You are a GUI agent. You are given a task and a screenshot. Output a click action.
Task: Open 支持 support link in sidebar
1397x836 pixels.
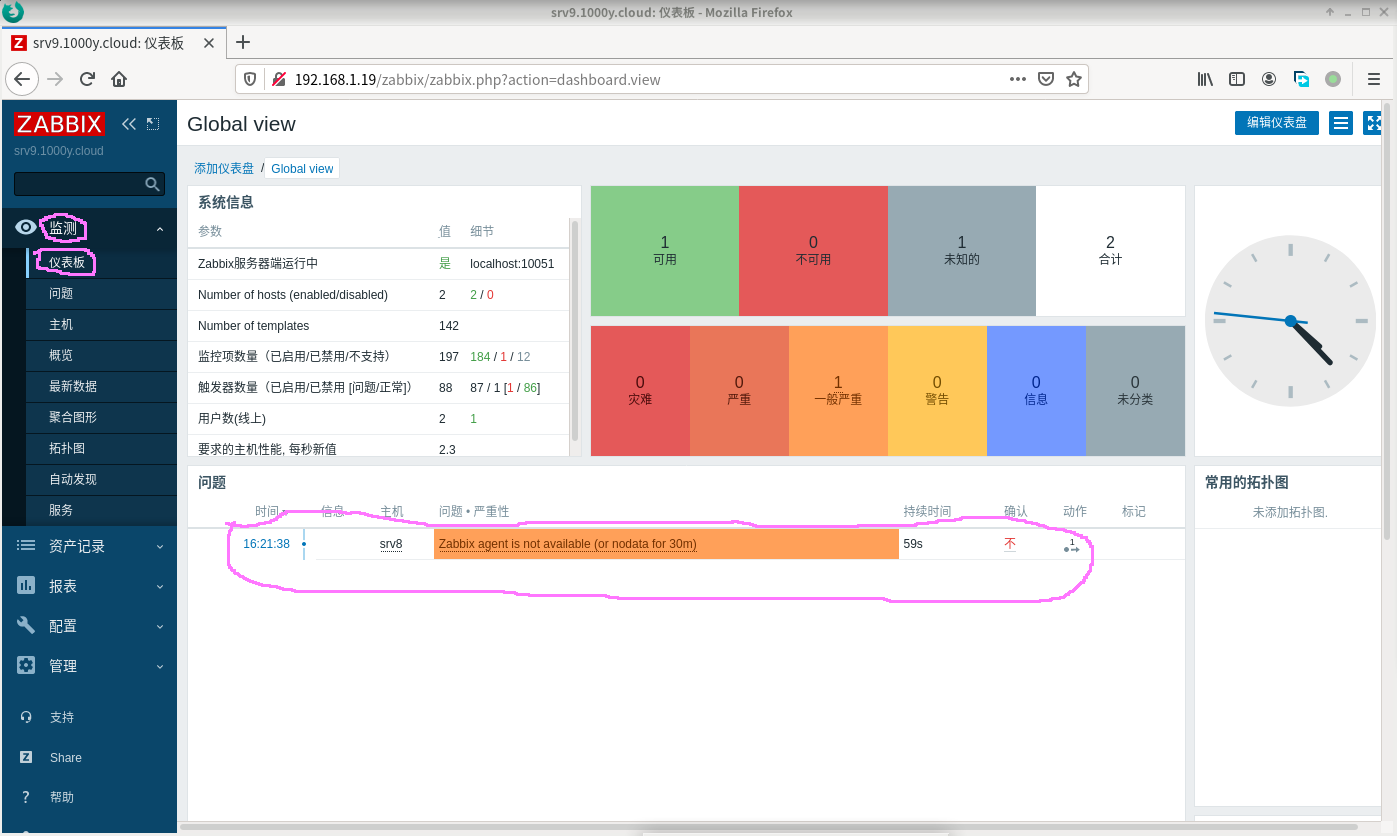click(x=61, y=718)
